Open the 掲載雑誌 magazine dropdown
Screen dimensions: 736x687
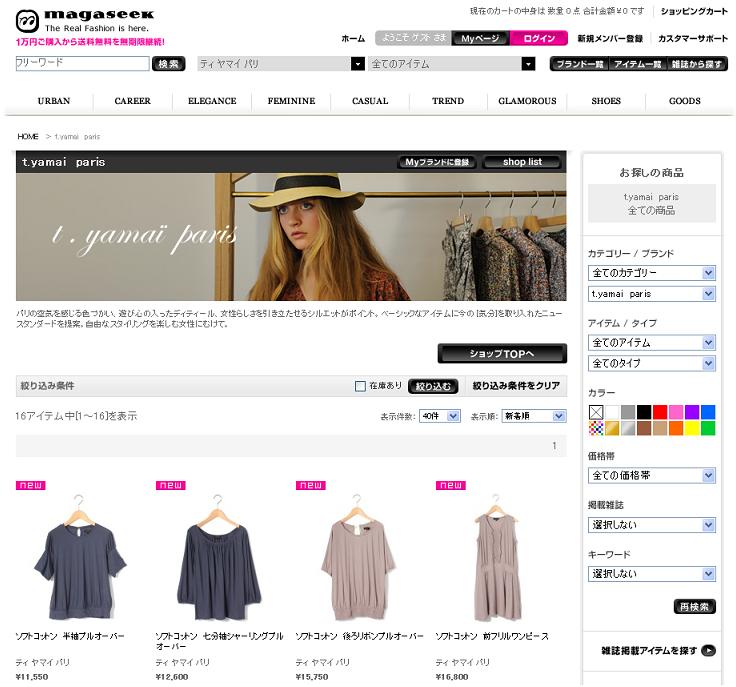[652, 525]
